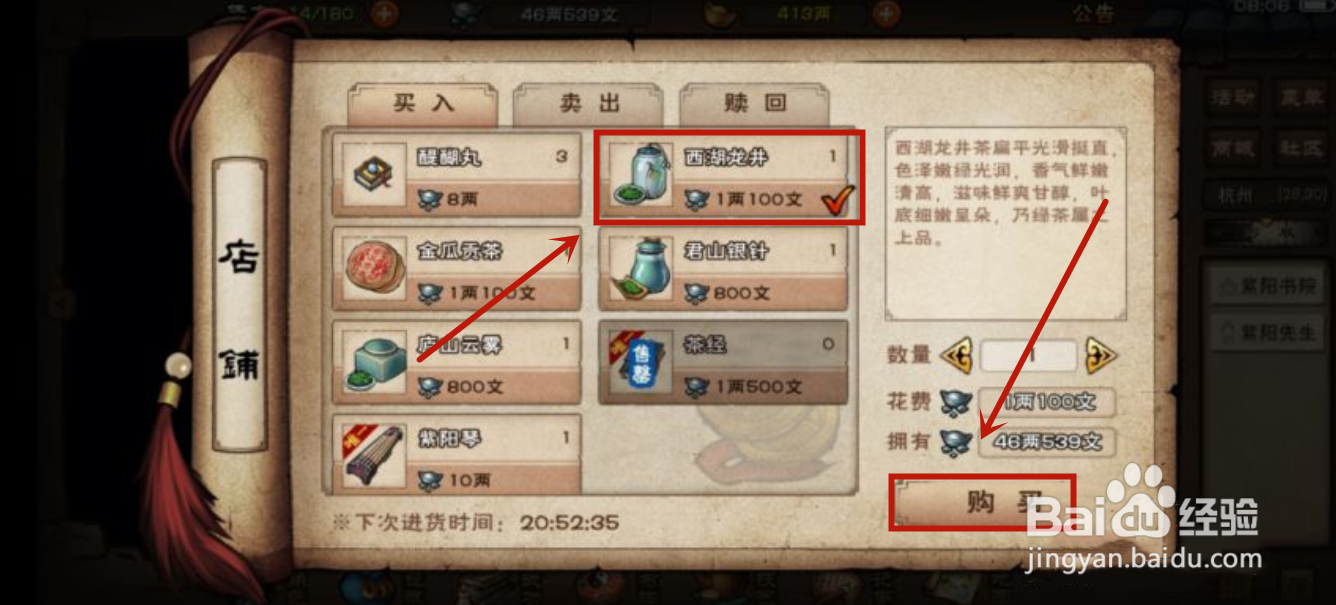Screen dimensions: 1336x605
Task: Tap the plus icon beside 413两
Action: coord(885,14)
